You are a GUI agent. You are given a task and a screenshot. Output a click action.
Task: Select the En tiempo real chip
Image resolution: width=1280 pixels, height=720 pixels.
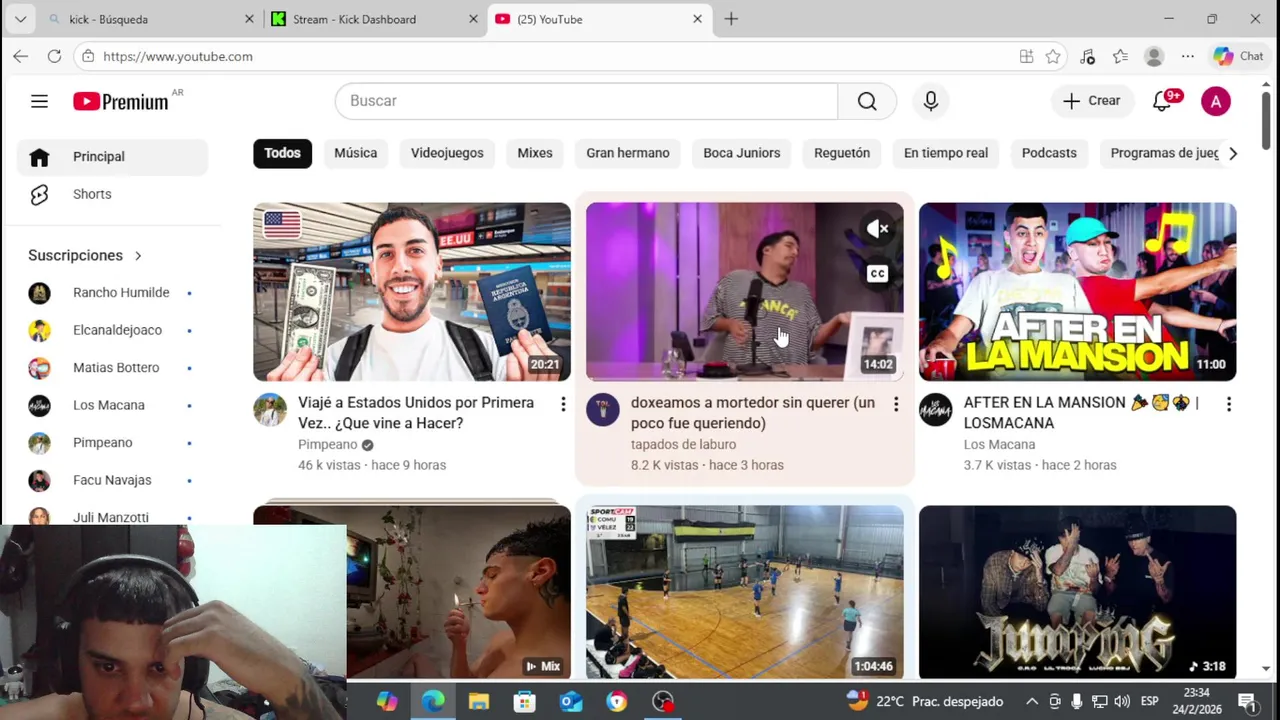(x=946, y=153)
